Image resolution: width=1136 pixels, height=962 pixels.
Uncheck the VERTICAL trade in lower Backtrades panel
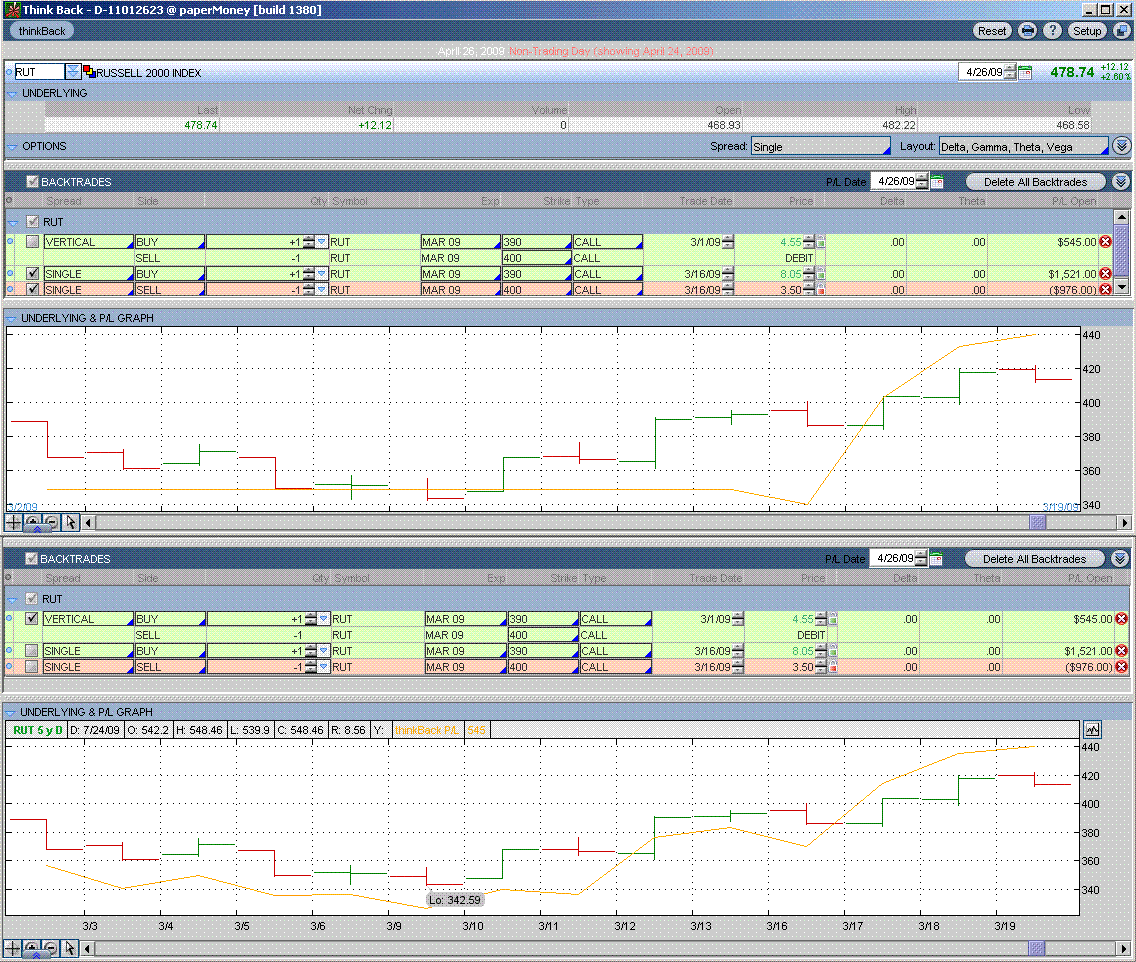[32, 619]
